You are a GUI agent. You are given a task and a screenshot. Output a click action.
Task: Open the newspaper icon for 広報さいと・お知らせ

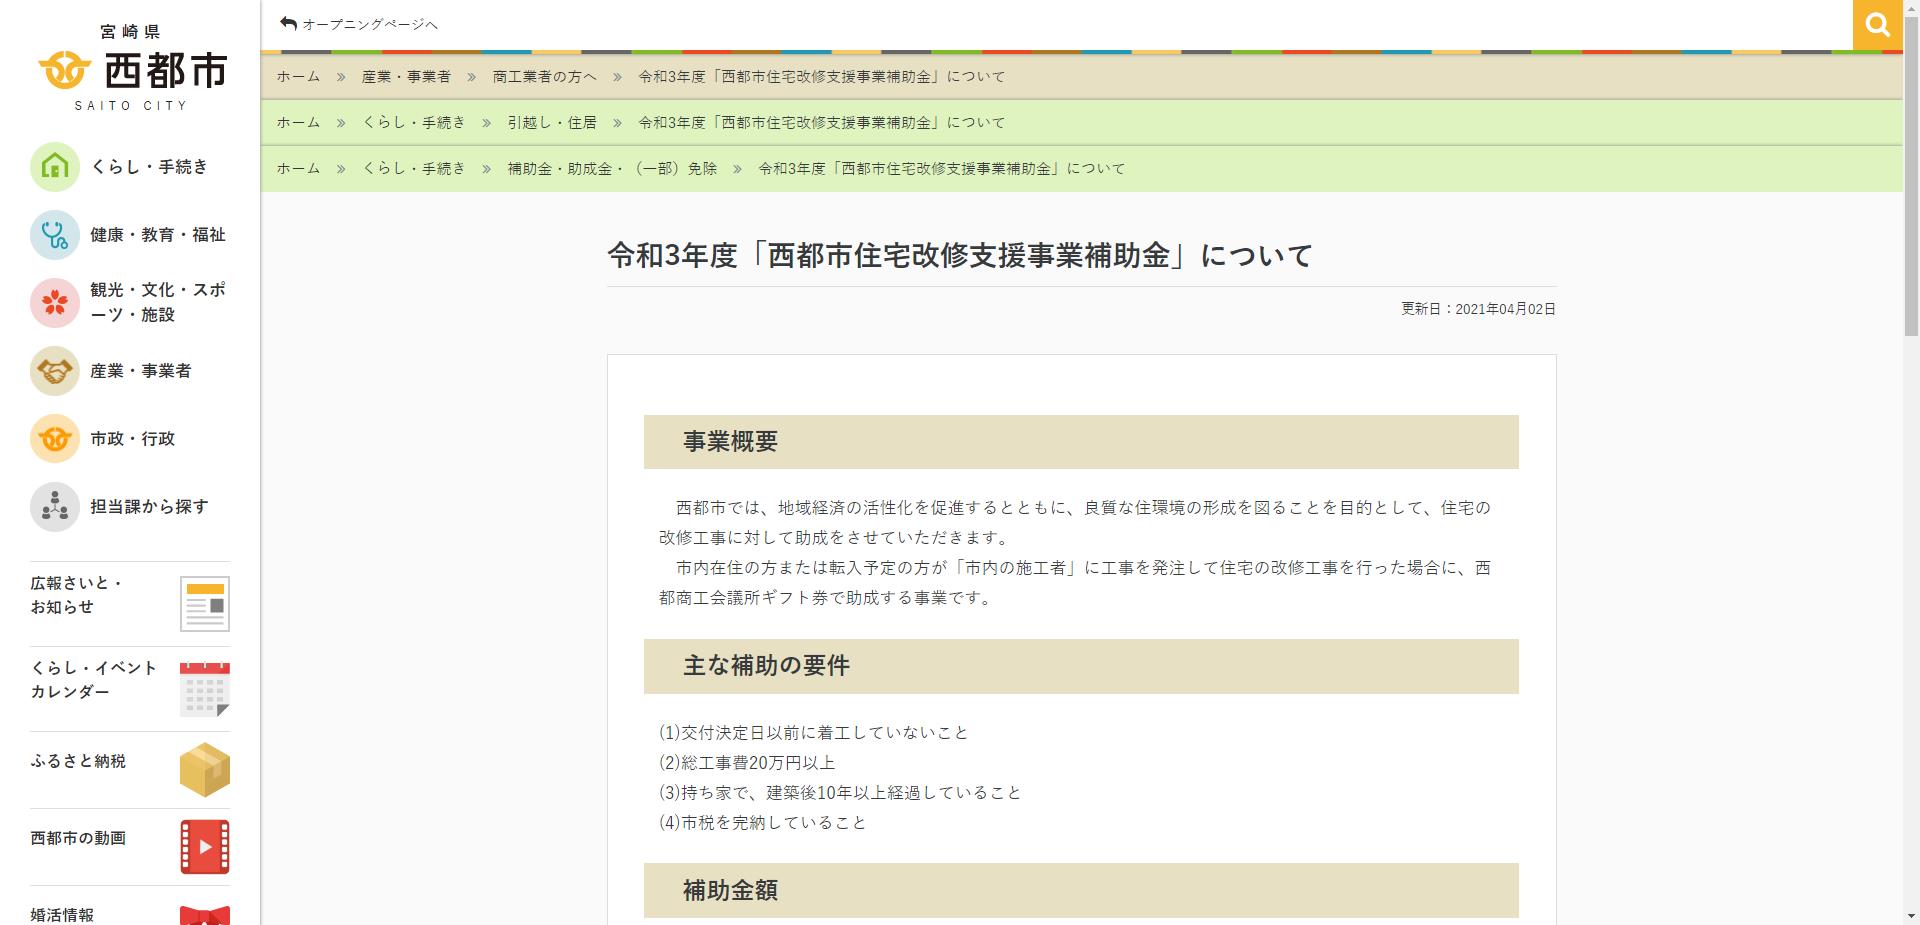[x=204, y=601]
